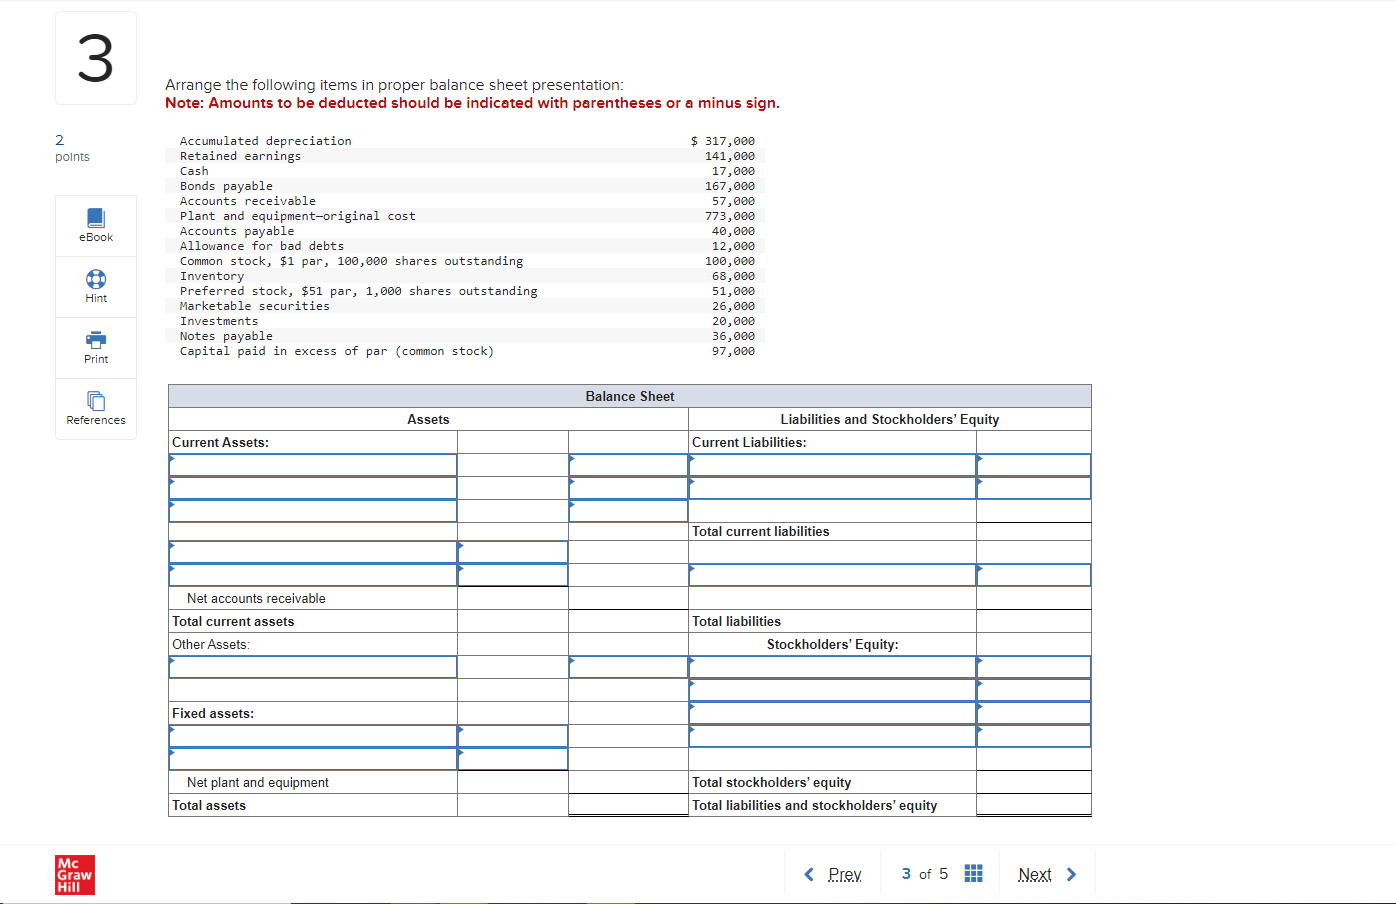This screenshot has height=904, width=1396.
Task: Open the account dropdown directly above Net accounts receivable
Action: 313,575
